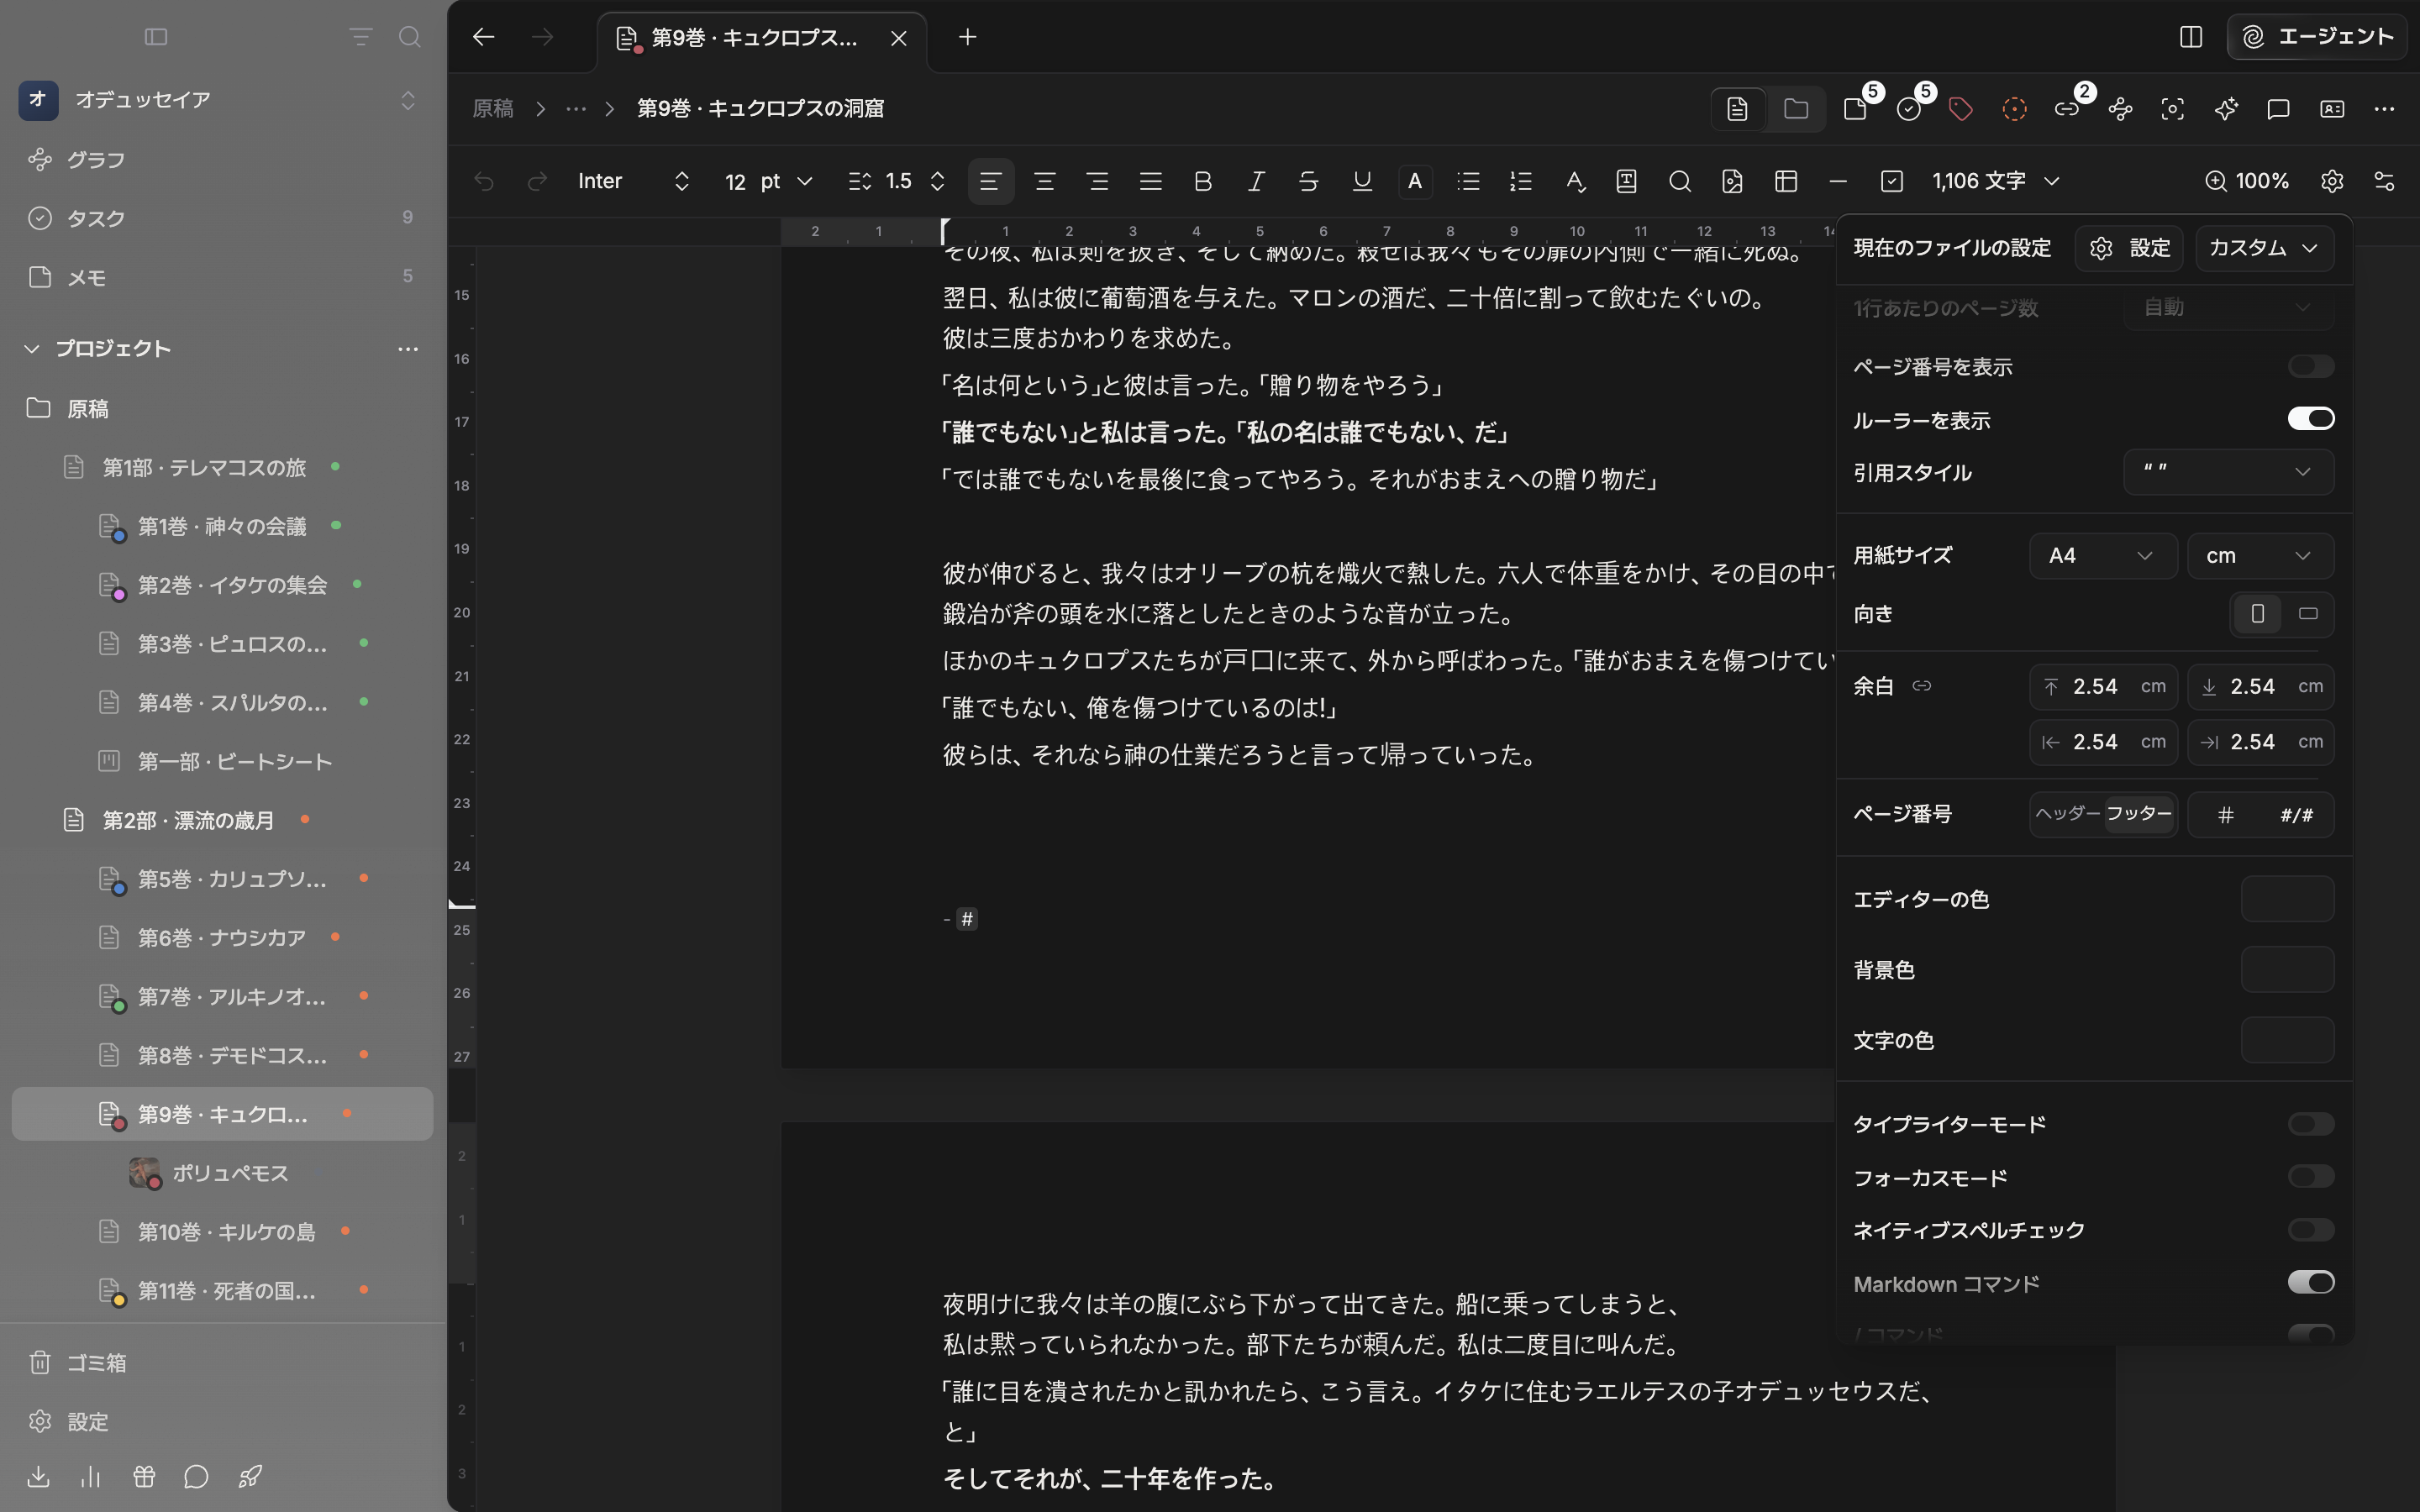Open the comments icon in header

pos(2278,109)
